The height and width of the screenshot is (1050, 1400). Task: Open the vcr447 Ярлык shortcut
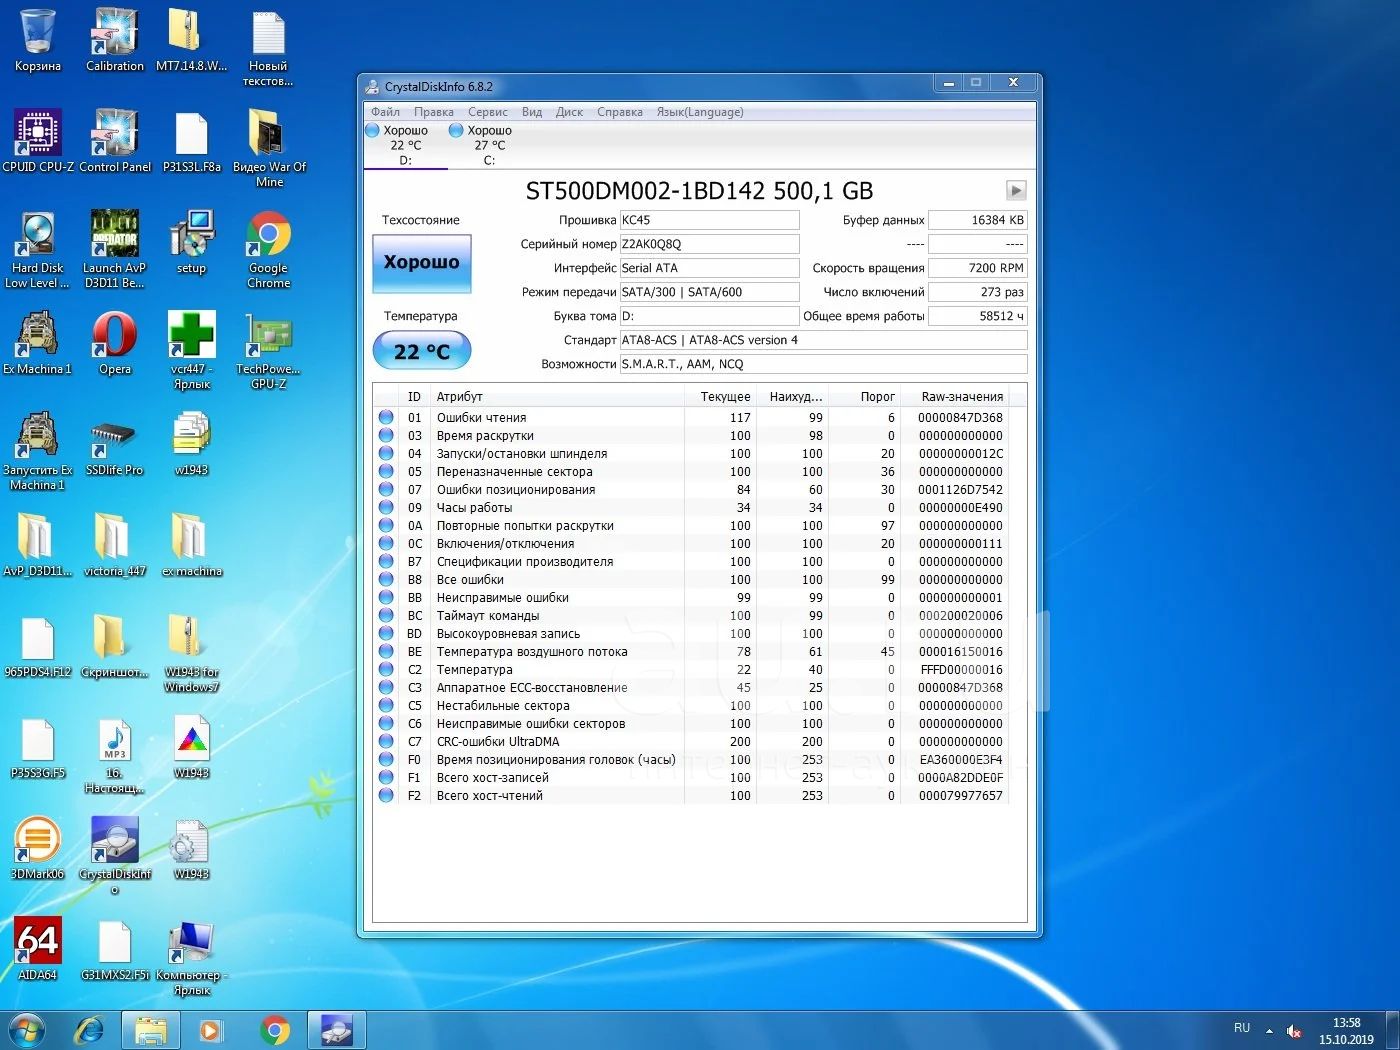[191, 350]
